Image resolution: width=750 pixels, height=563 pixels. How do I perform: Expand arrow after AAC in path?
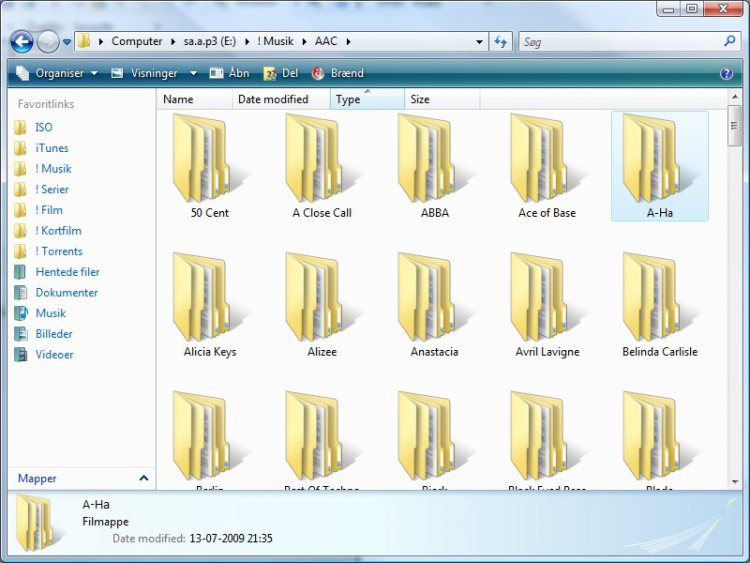click(x=348, y=42)
